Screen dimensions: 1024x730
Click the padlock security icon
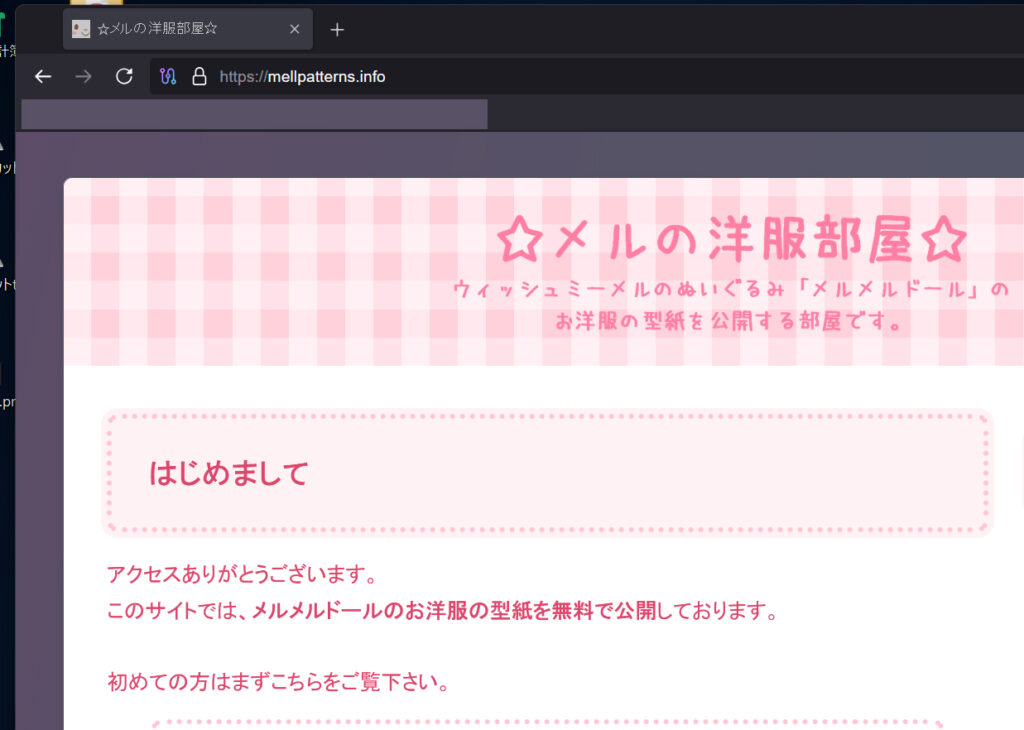tap(199, 77)
